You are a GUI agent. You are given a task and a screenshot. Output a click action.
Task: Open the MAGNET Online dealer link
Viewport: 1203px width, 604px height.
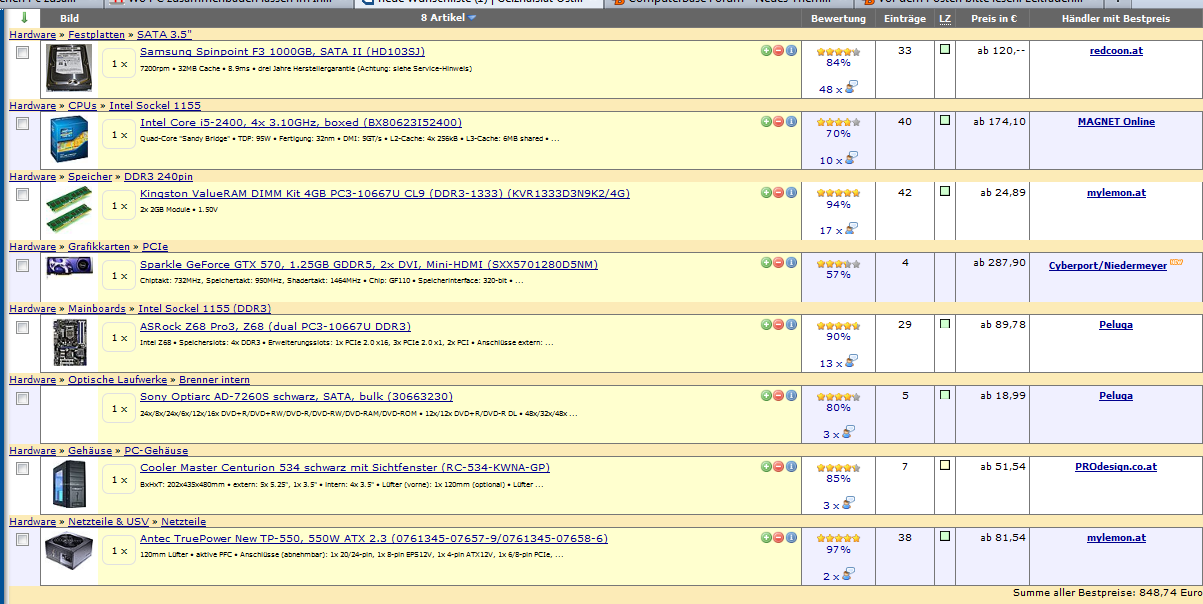tap(1116, 121)
